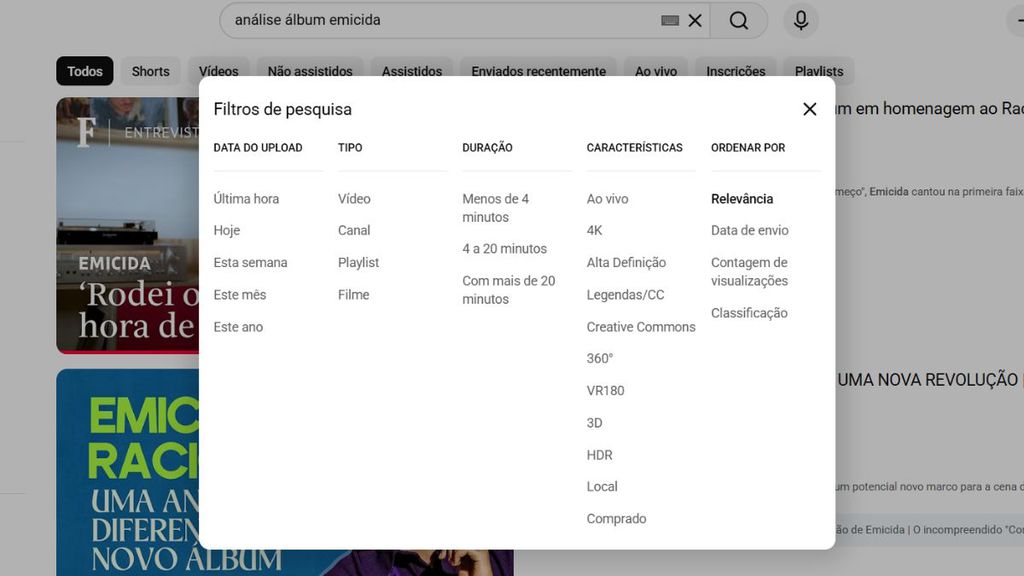Screen dimensions: 1024x576
Task: Close the Filtros de pesquisa dialog
Action: [809, 109]
